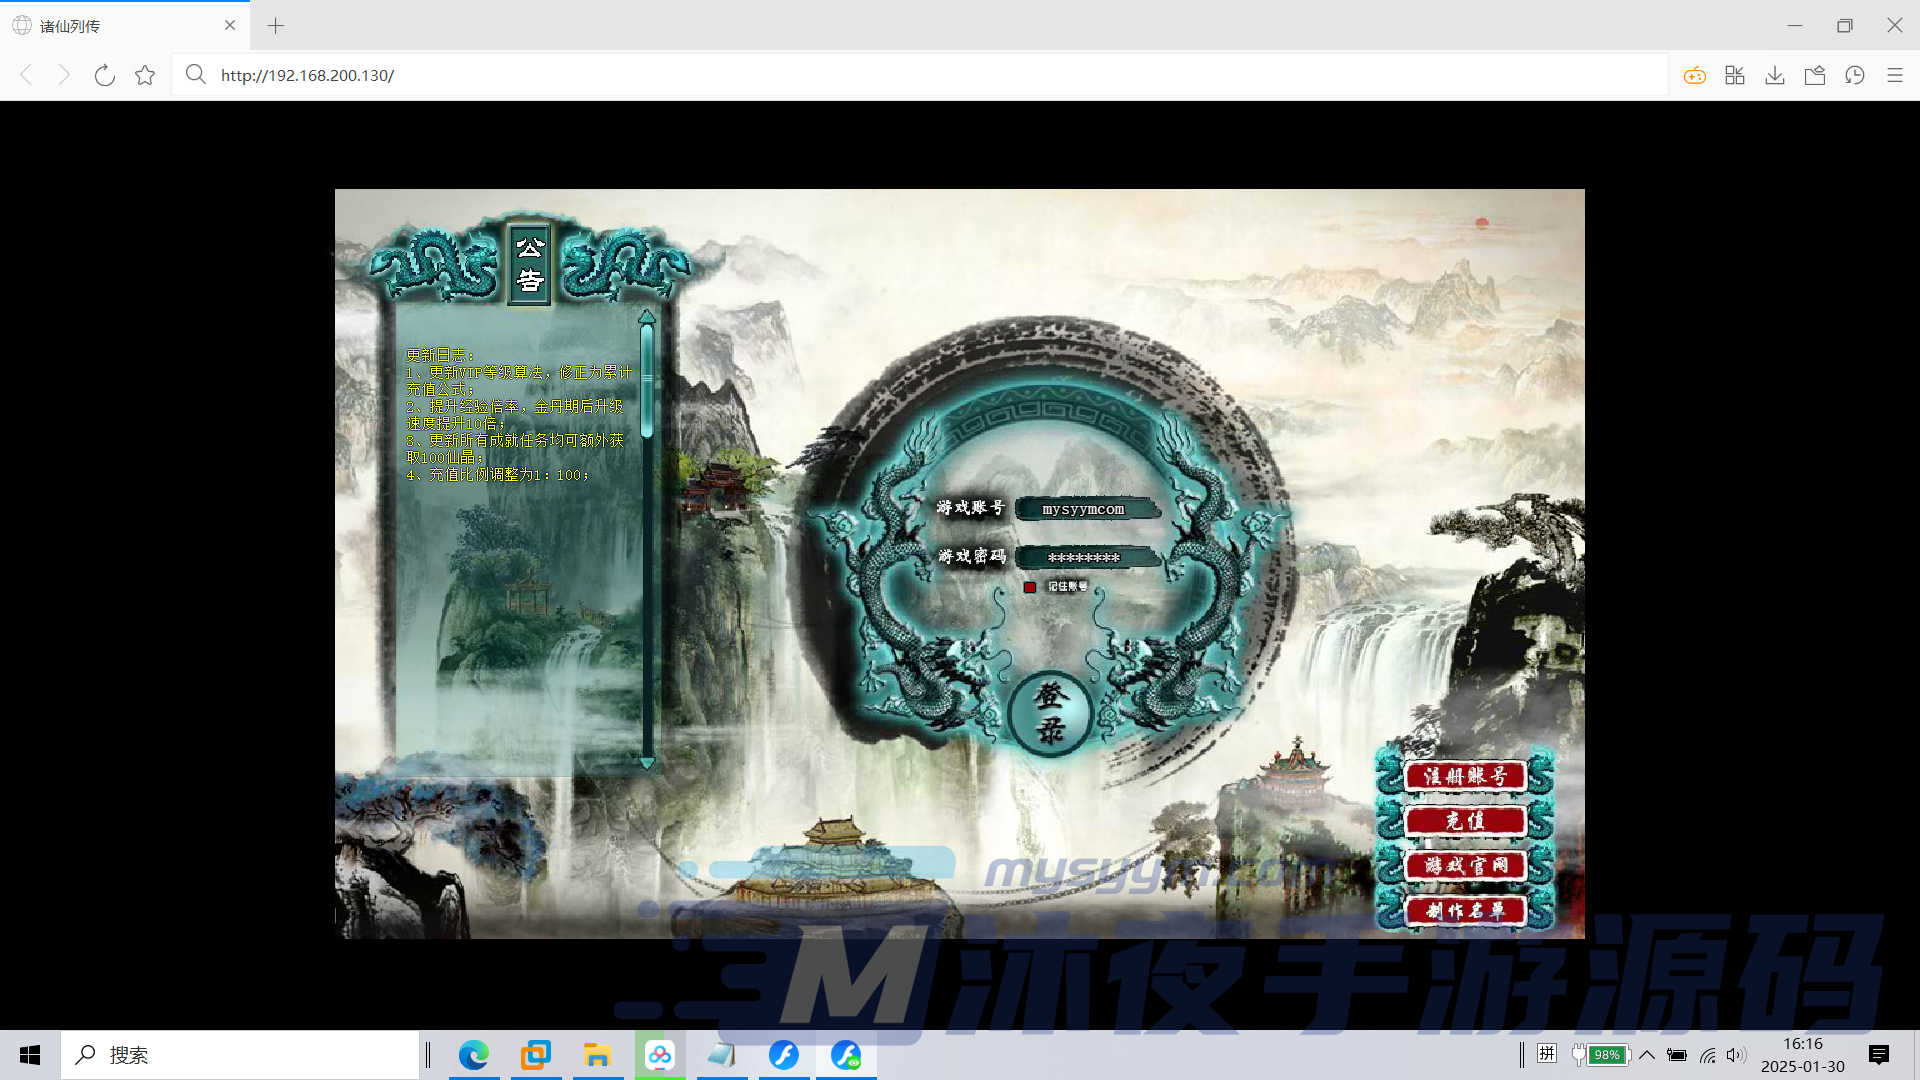Click the 充值 recharge button

[1465, 821]
